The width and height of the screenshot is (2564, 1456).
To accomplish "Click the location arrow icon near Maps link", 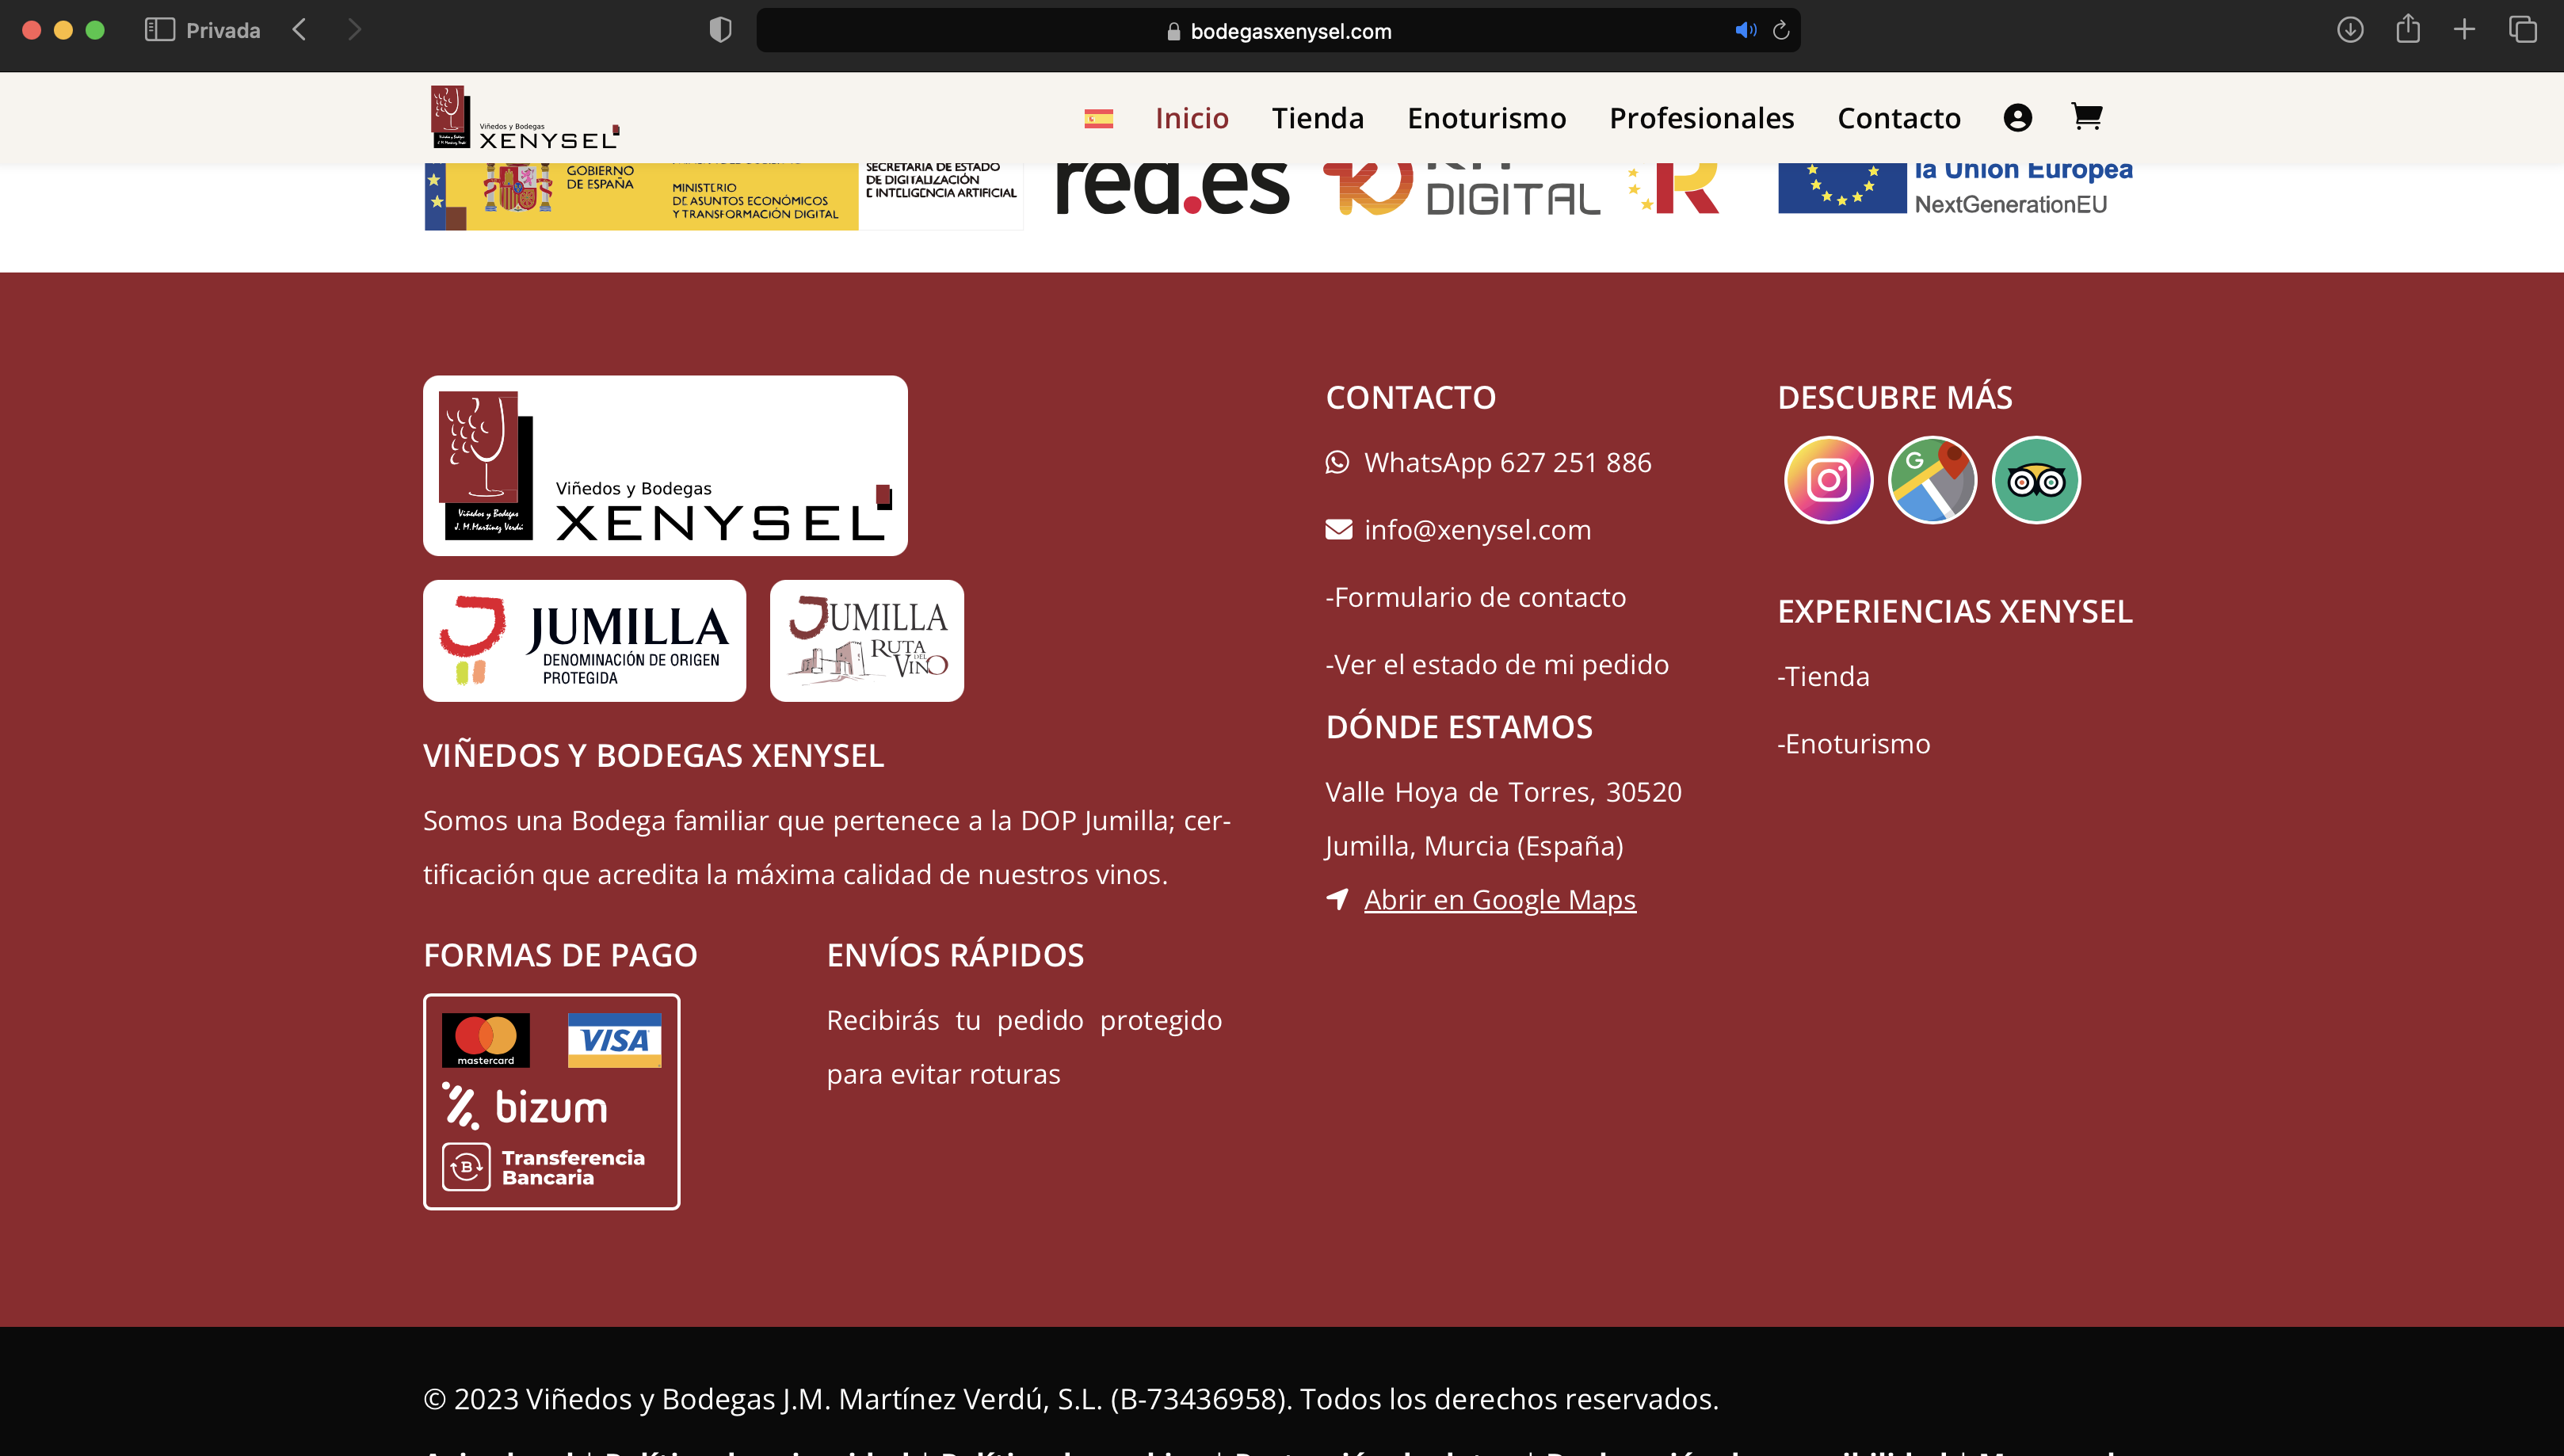I will [x=1337, y=898].
